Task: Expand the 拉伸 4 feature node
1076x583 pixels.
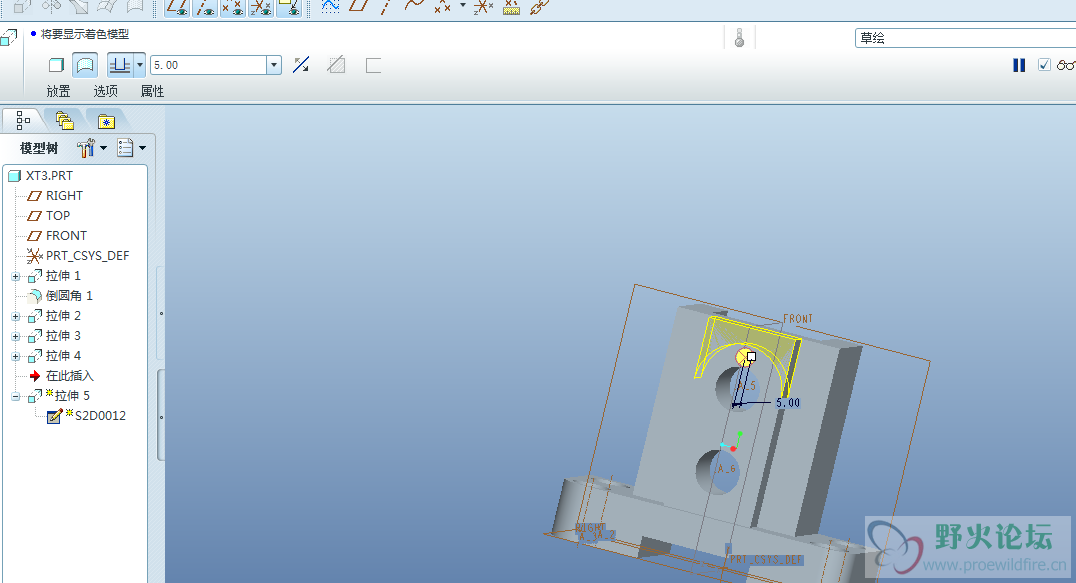Action: [x=16, y=356]
